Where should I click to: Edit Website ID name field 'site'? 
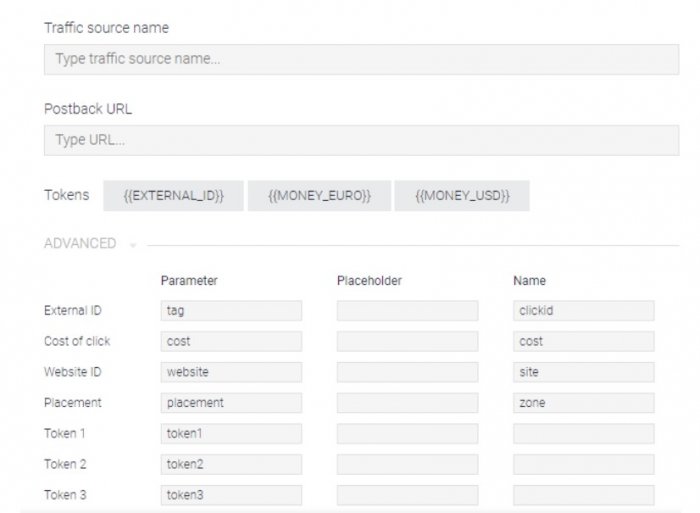(583, 372)
